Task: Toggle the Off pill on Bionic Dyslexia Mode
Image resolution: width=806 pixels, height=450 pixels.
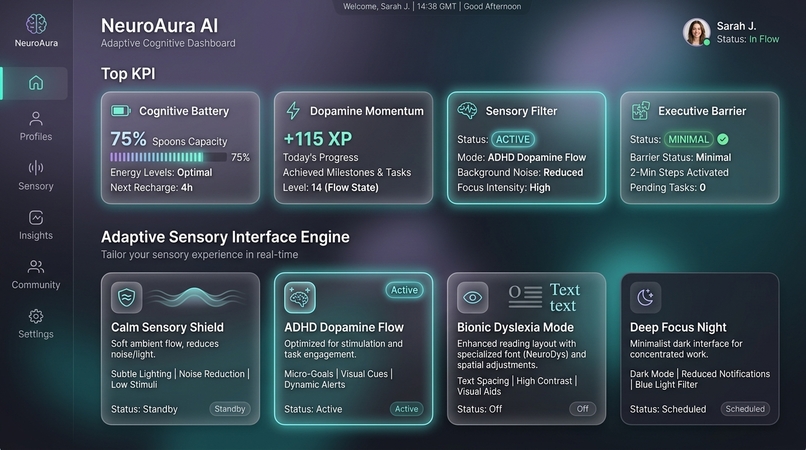Action: click(x=582, y=409)
